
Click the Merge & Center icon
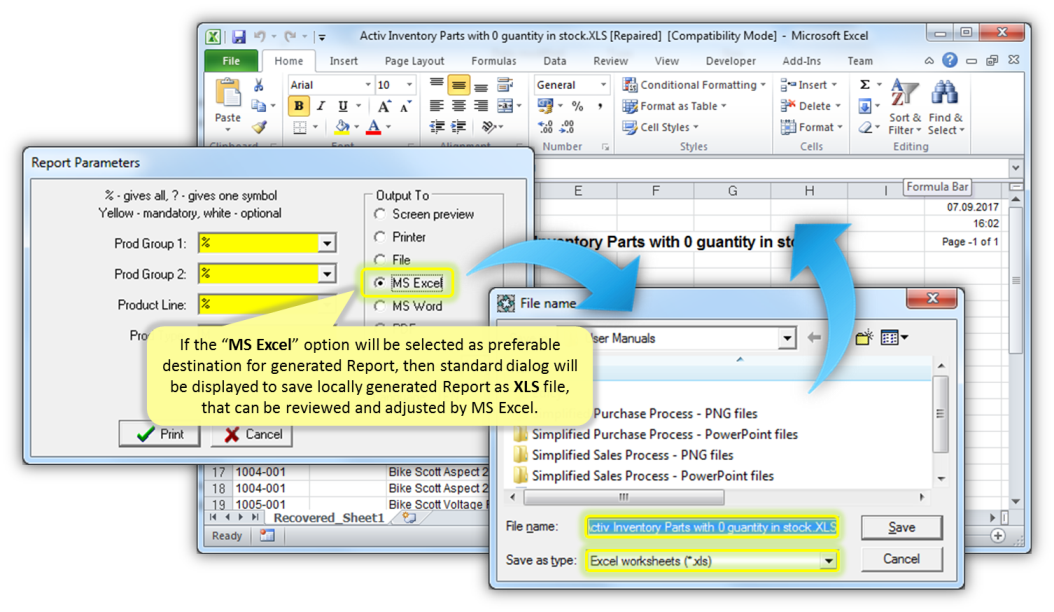click(x=505, y=106)
